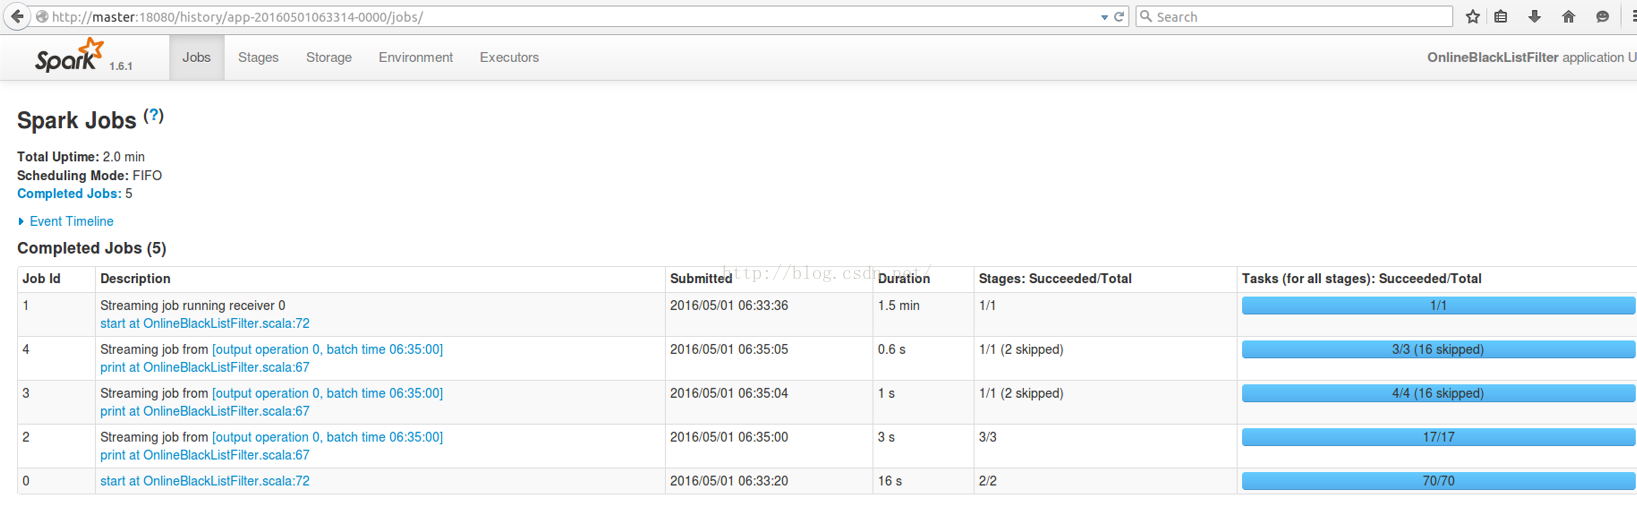1637x525 pixels.
Task: Click the Total Uptime: 2.0 min text
Action: click(x=81, y=157)
